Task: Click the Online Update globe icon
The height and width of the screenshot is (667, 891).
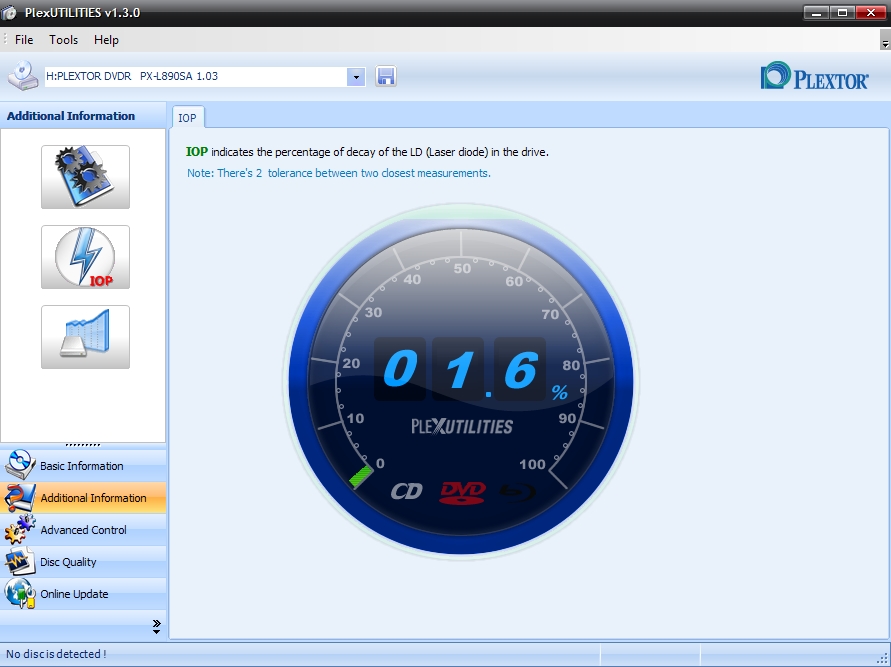Action: (20, 594)
